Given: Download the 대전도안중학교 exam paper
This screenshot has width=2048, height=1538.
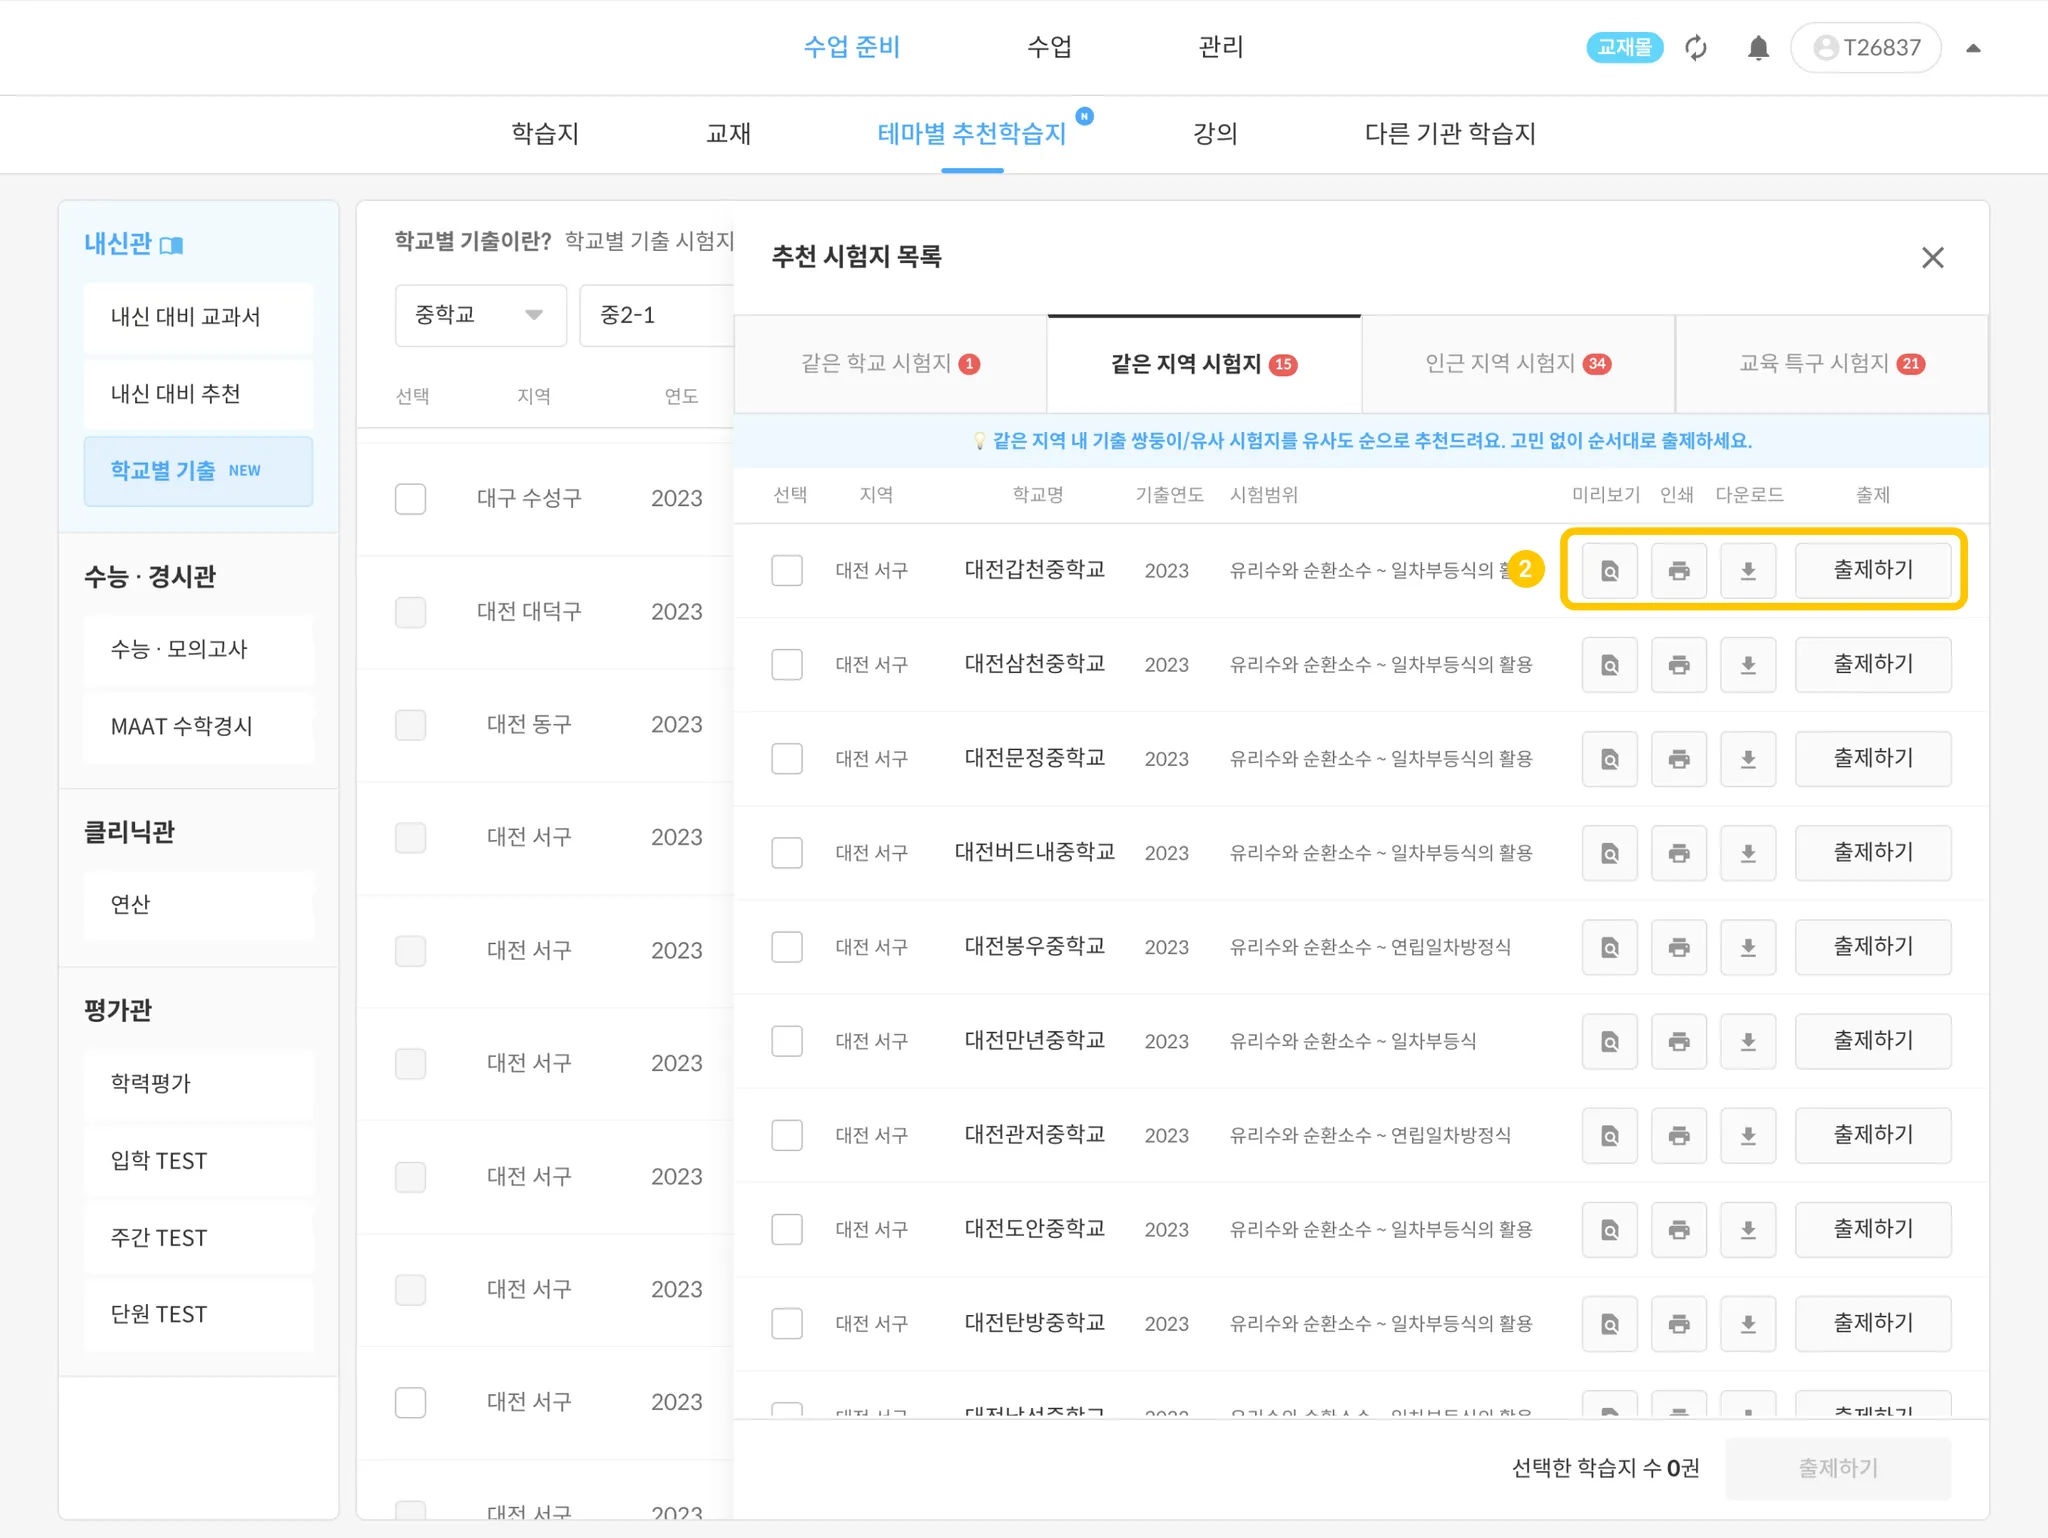Looking at the screenshot, I should [x=1747, y=1229].
